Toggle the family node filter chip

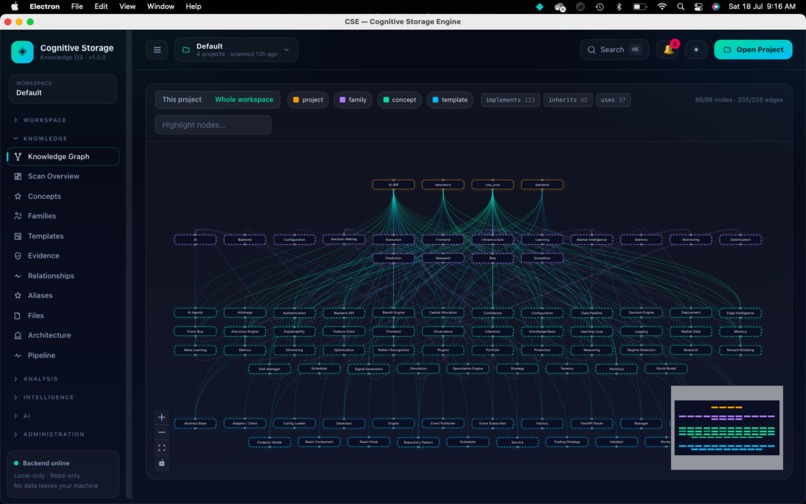pyautogui.click(x=353, y=100)
